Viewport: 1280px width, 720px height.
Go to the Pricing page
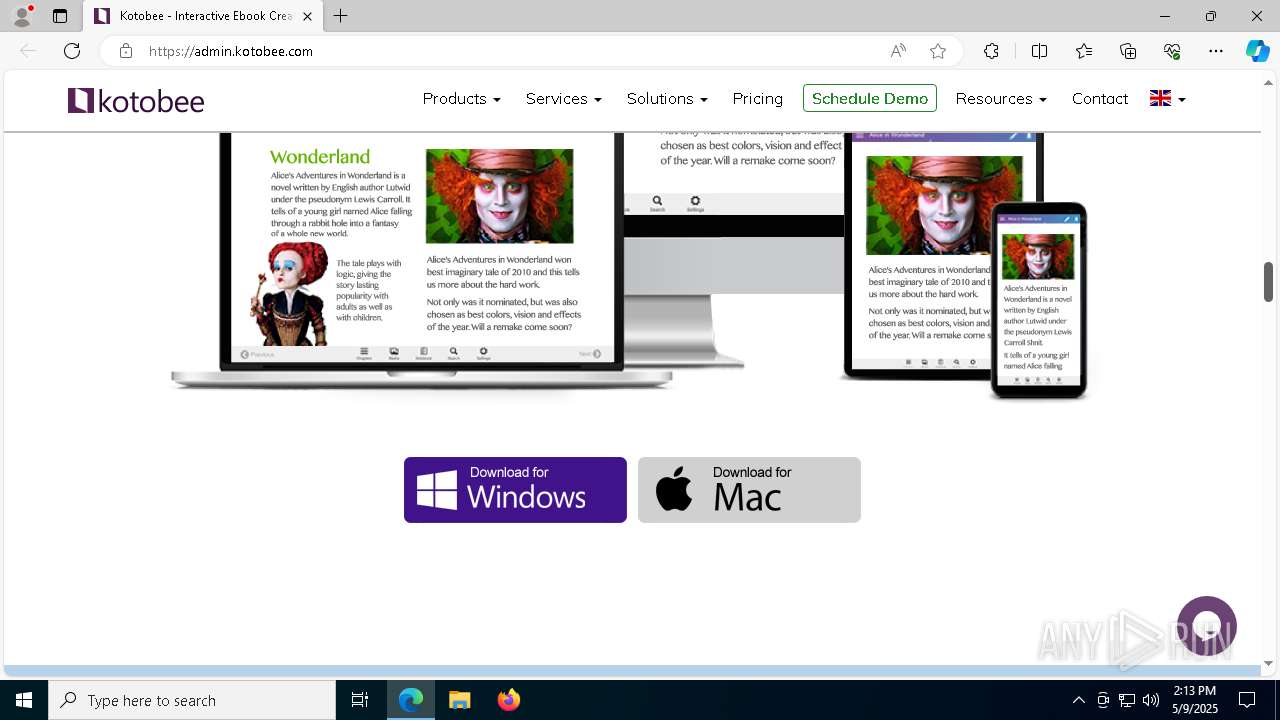pyautogui.click(x=757, y=98)
